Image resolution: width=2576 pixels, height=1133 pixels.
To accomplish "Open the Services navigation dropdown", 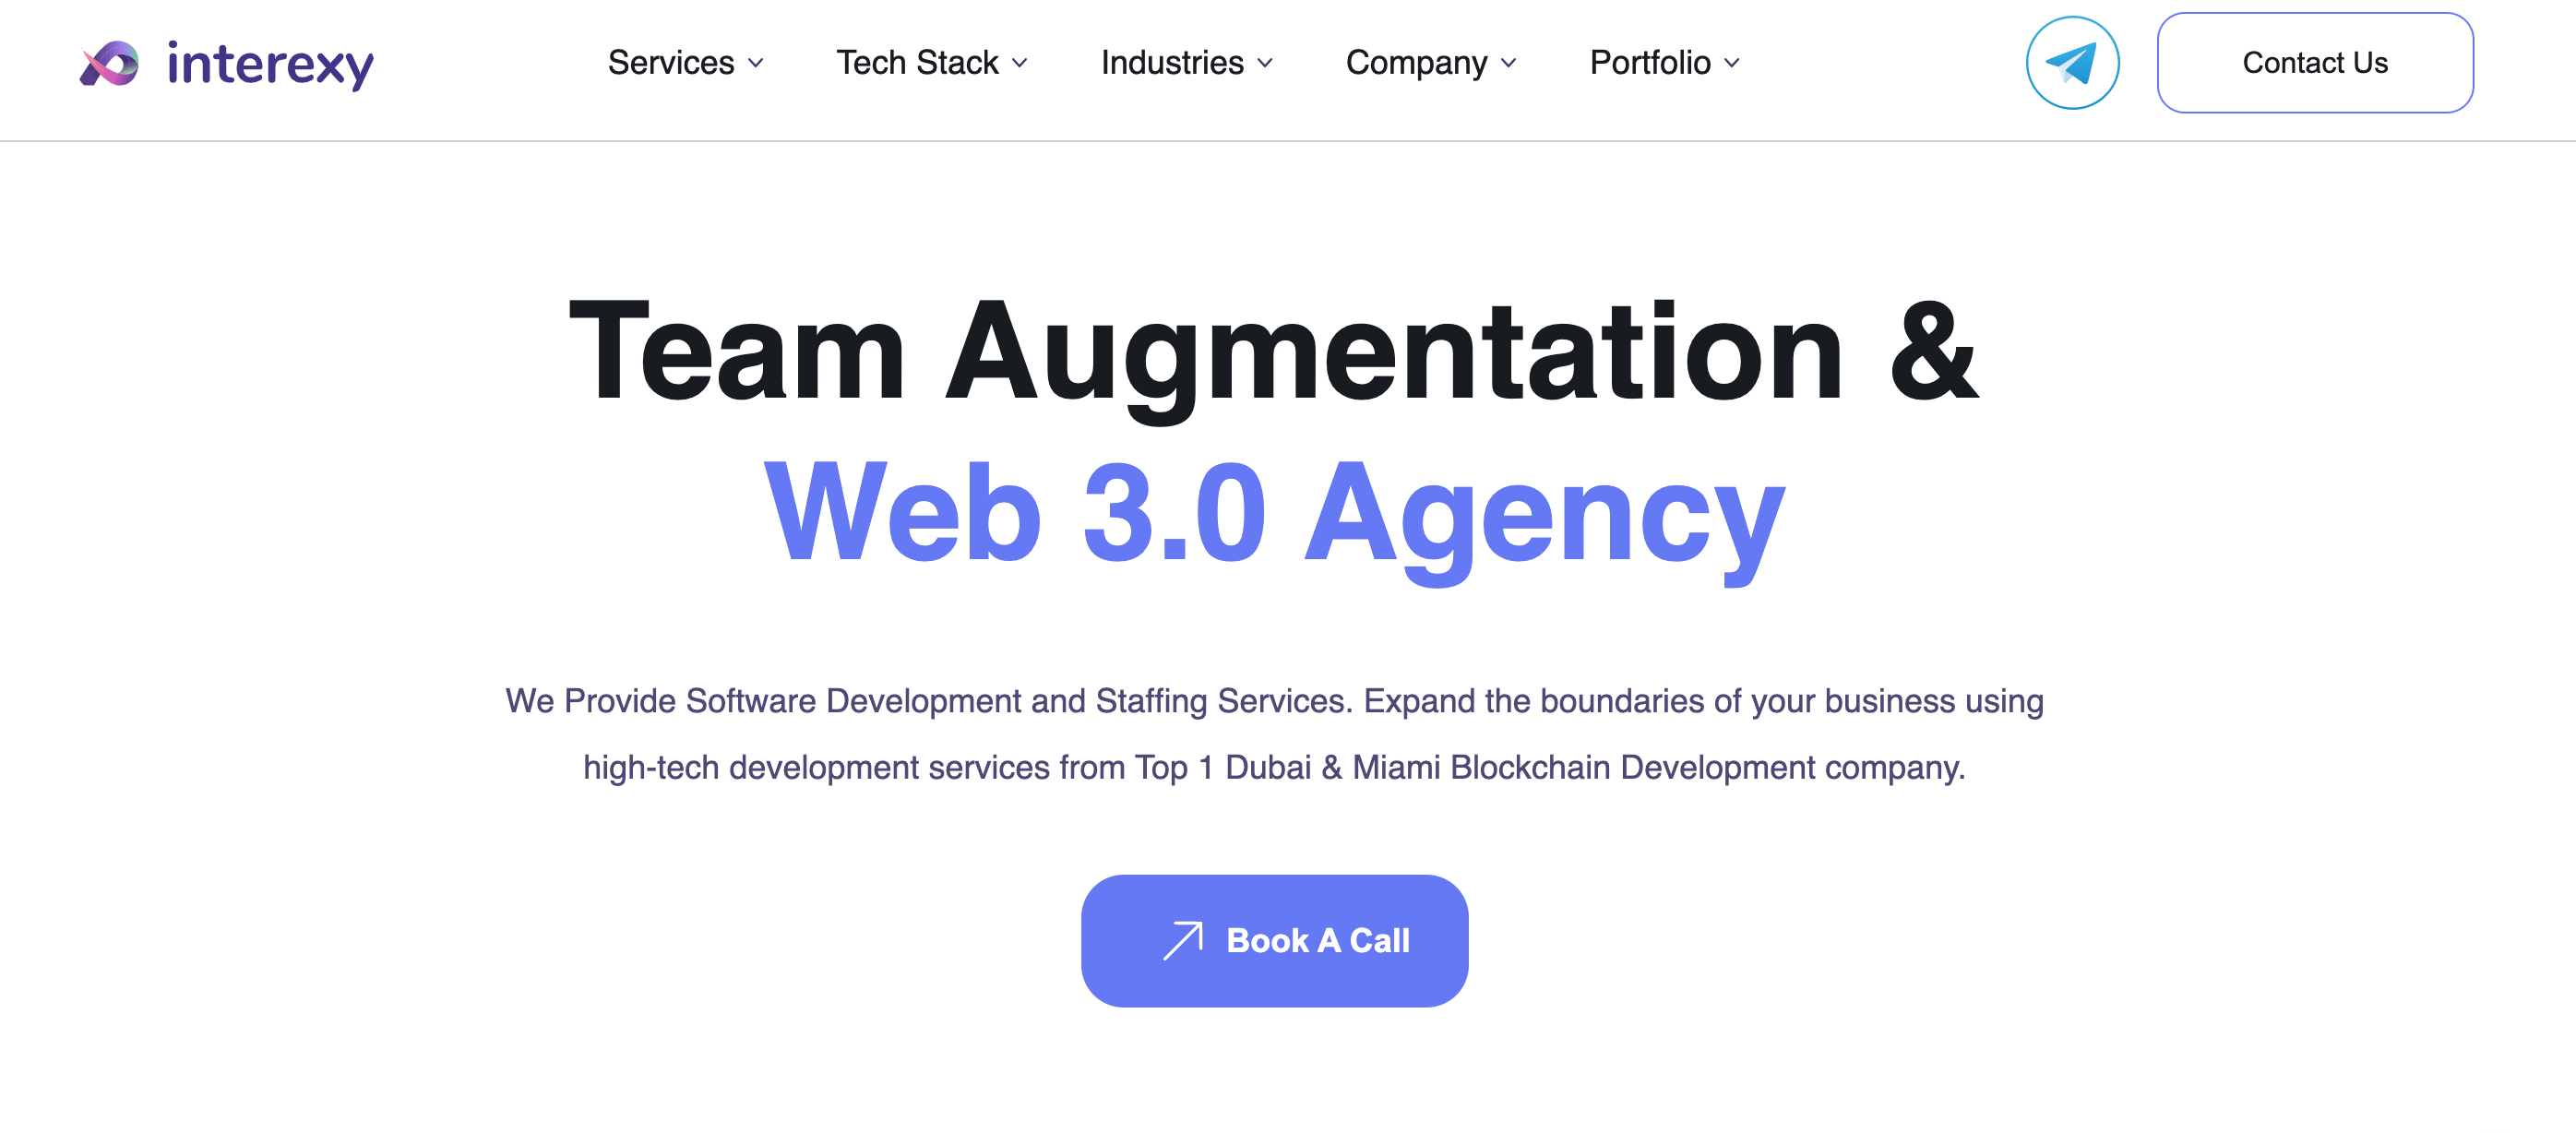I will [x=684, y=63].
